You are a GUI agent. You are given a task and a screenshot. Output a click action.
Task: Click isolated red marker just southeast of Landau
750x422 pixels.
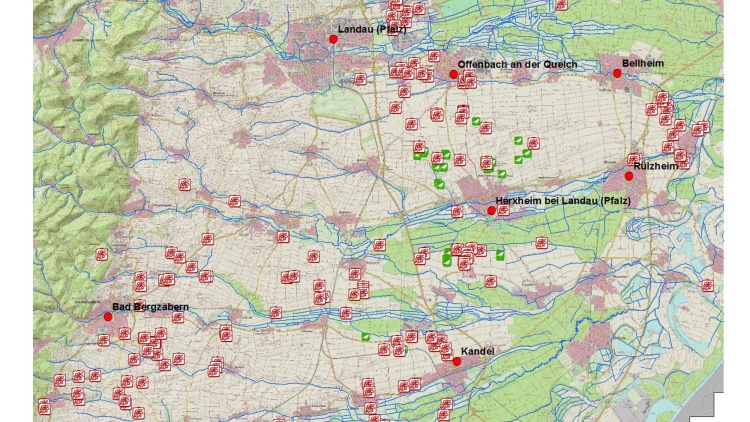(361, 79)
